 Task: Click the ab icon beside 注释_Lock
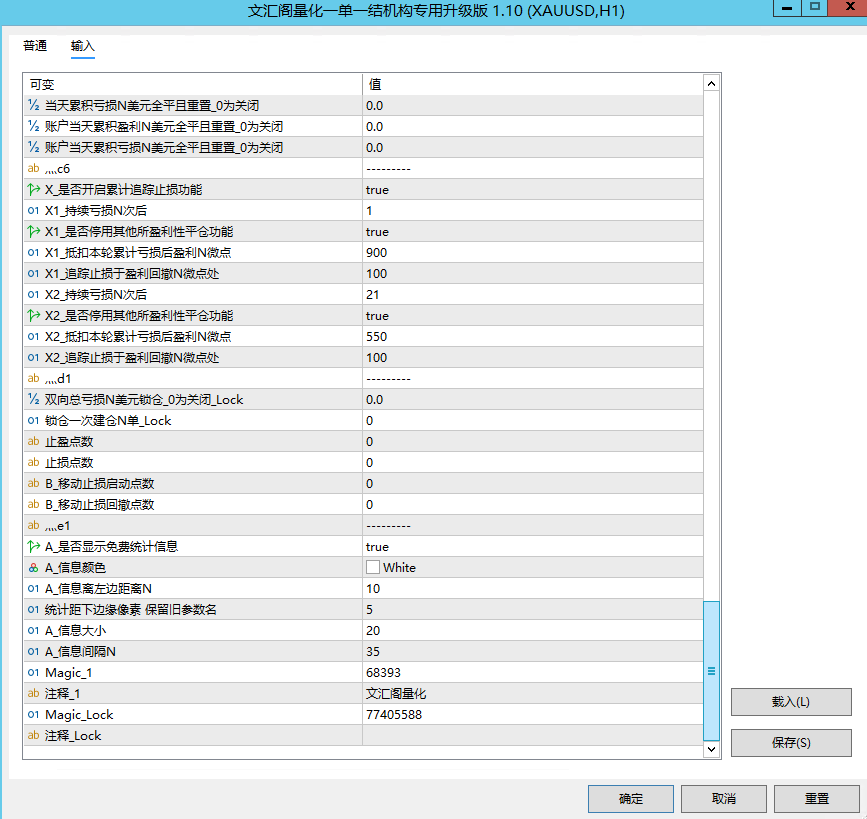click(x=34, y=735)
